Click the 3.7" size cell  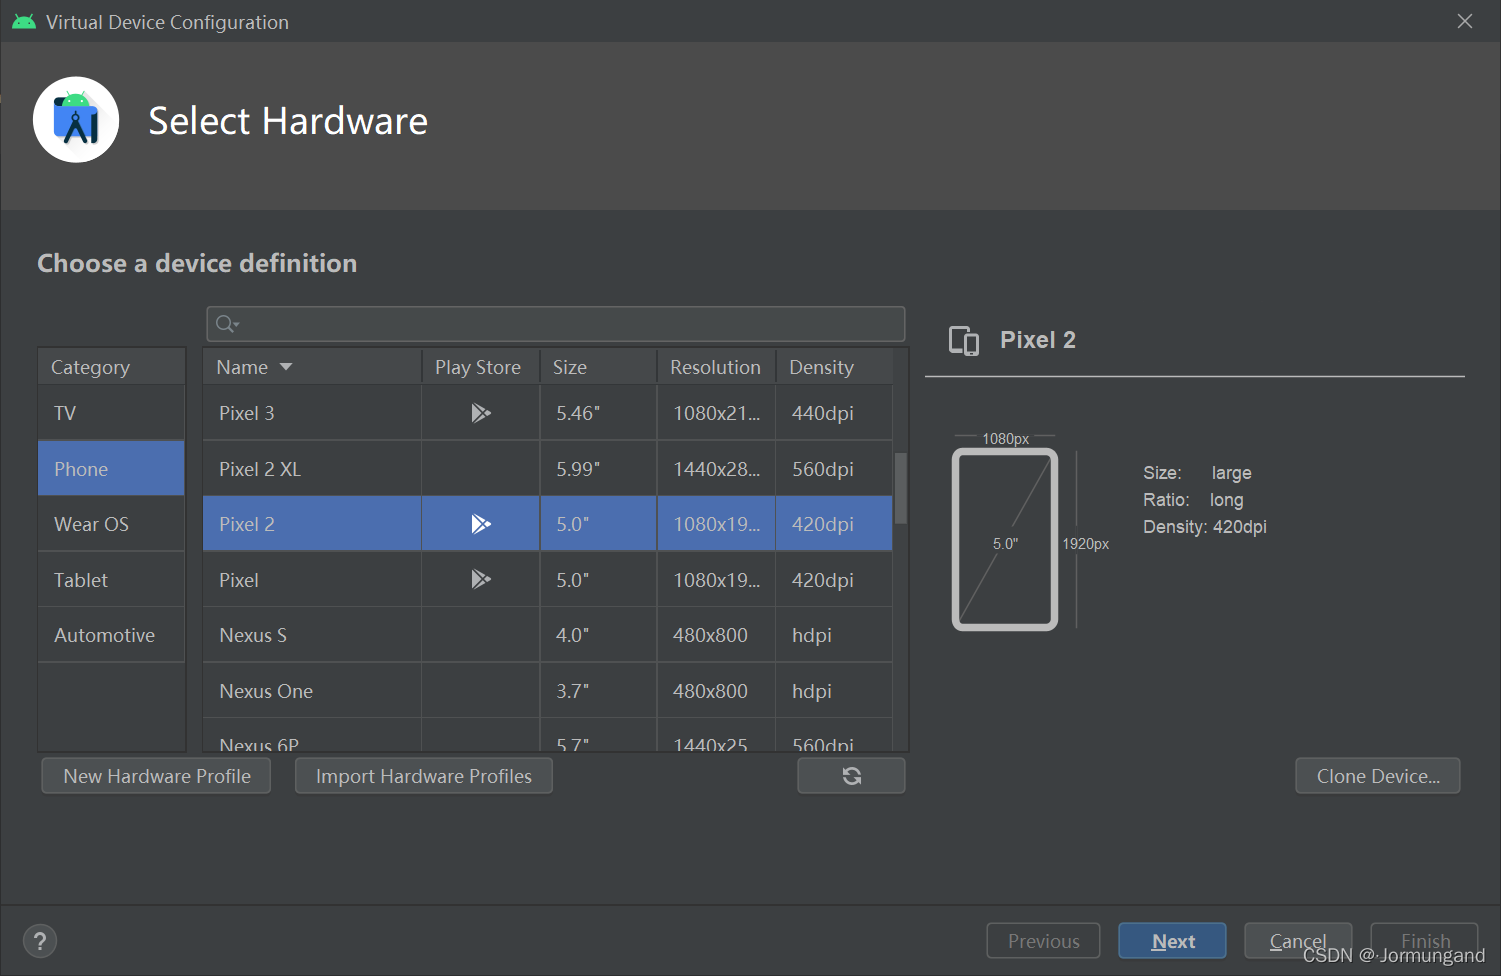(x=598, y=691)
